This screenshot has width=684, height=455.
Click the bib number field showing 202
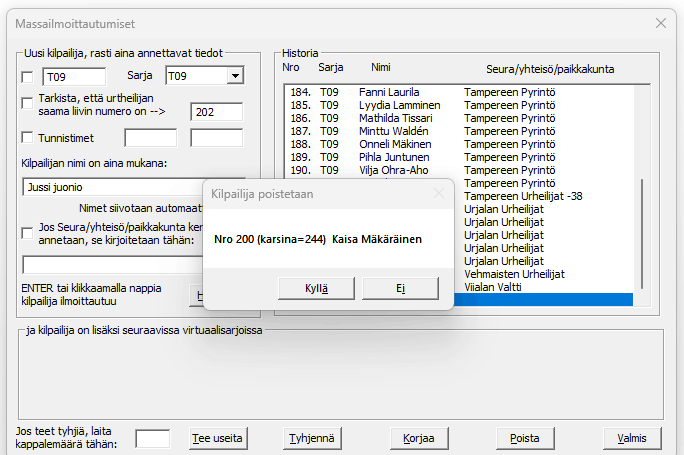click(x=216, y=113)
